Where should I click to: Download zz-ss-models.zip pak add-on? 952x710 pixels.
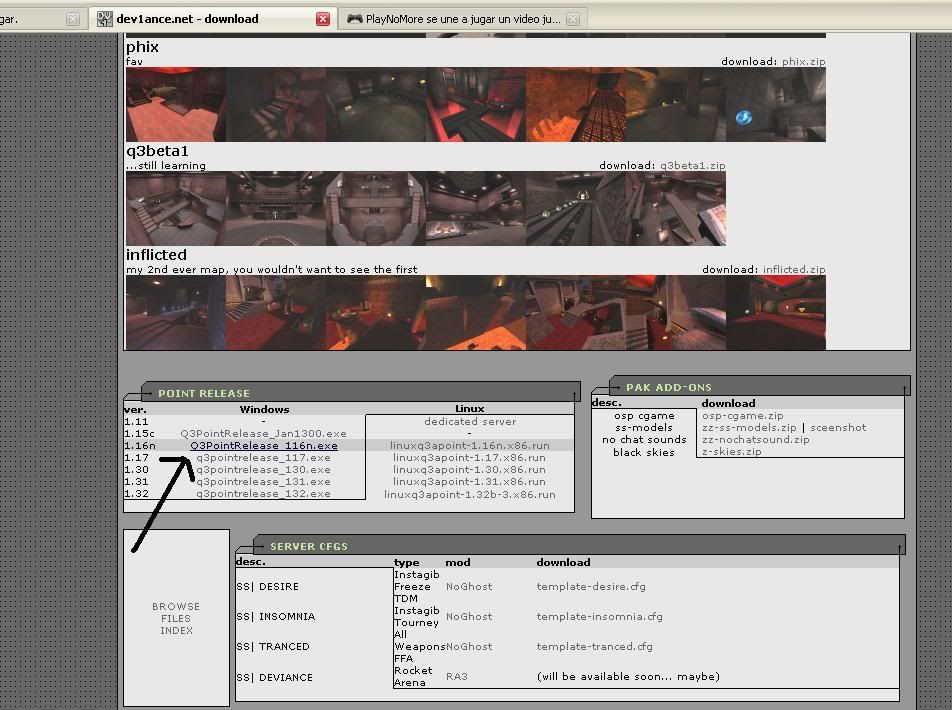[x=749, y=428]
